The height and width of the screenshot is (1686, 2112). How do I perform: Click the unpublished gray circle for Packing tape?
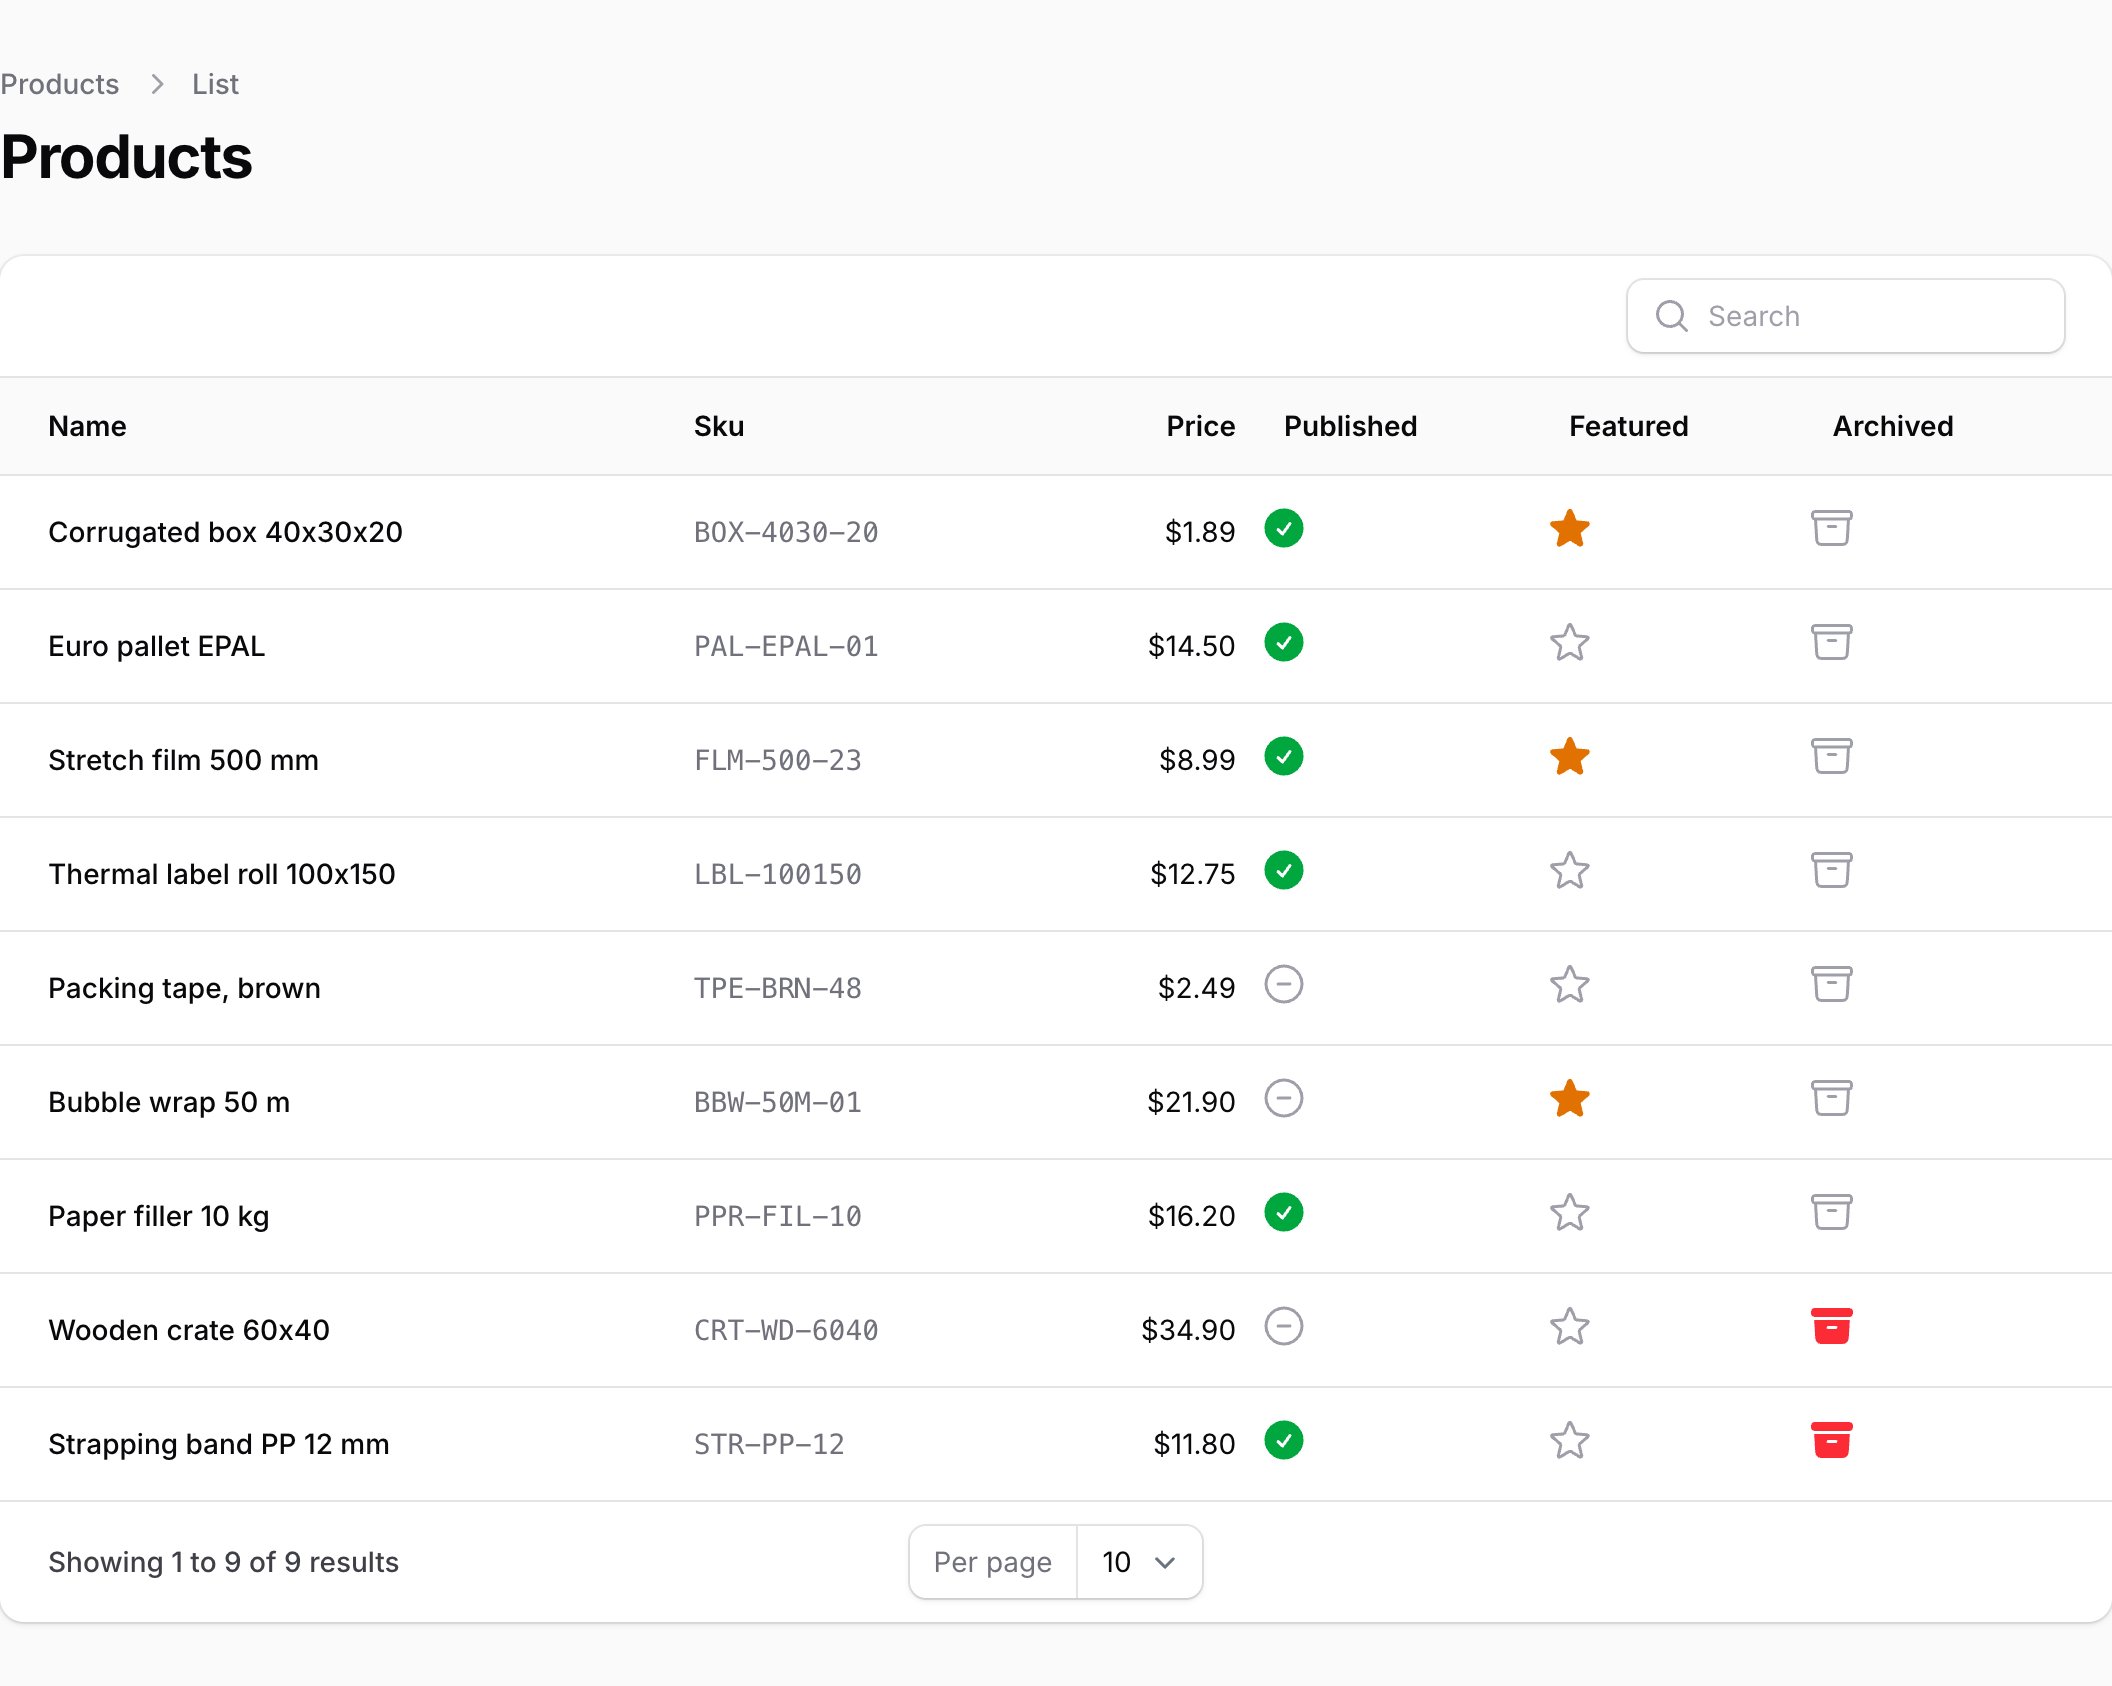tap(1283, 984)
